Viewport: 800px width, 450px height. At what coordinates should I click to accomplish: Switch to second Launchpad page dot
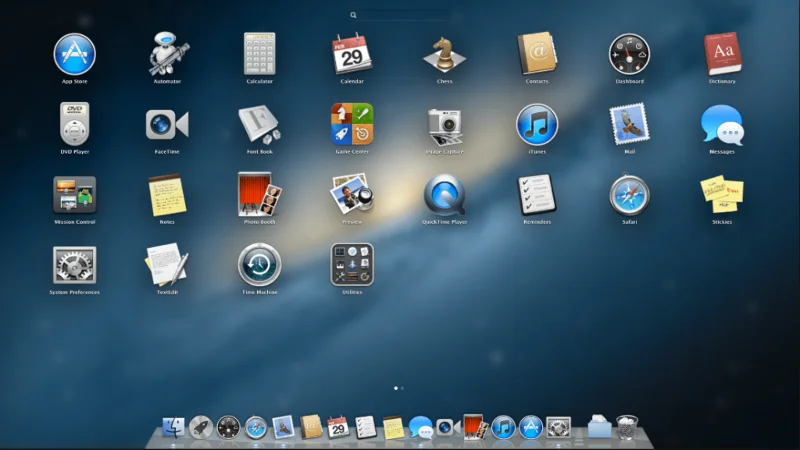click(x=403, y=388)
